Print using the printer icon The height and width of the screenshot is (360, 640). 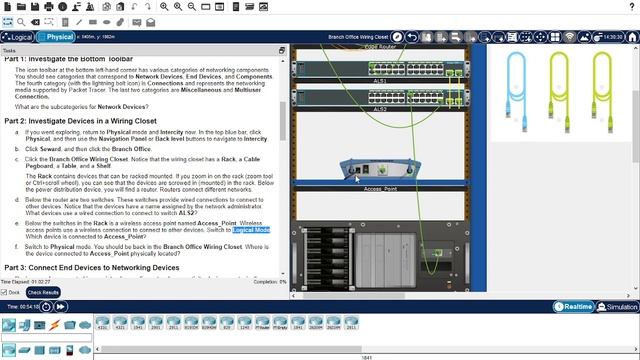pyautogui.click(x=49, y=7)
